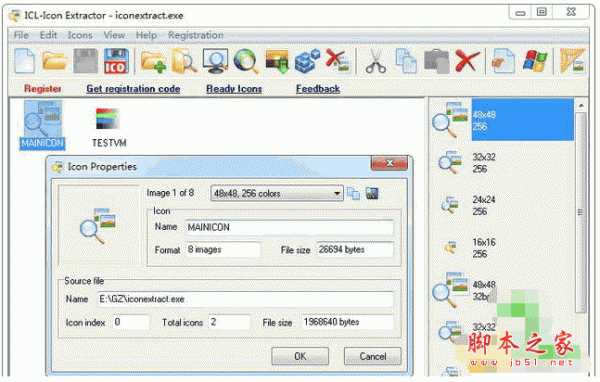Close the Icon Properties dialog
The height and width of the screenshot is (382, 600).
pyautogui.click(x=389, y=163)
